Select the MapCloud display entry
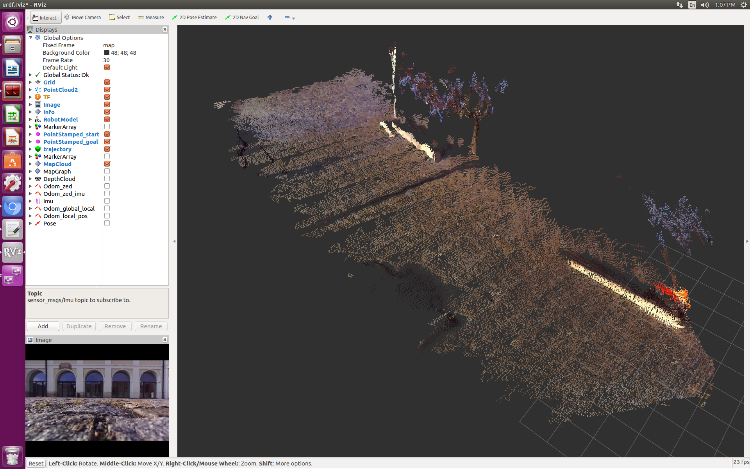 coord(57,164)
